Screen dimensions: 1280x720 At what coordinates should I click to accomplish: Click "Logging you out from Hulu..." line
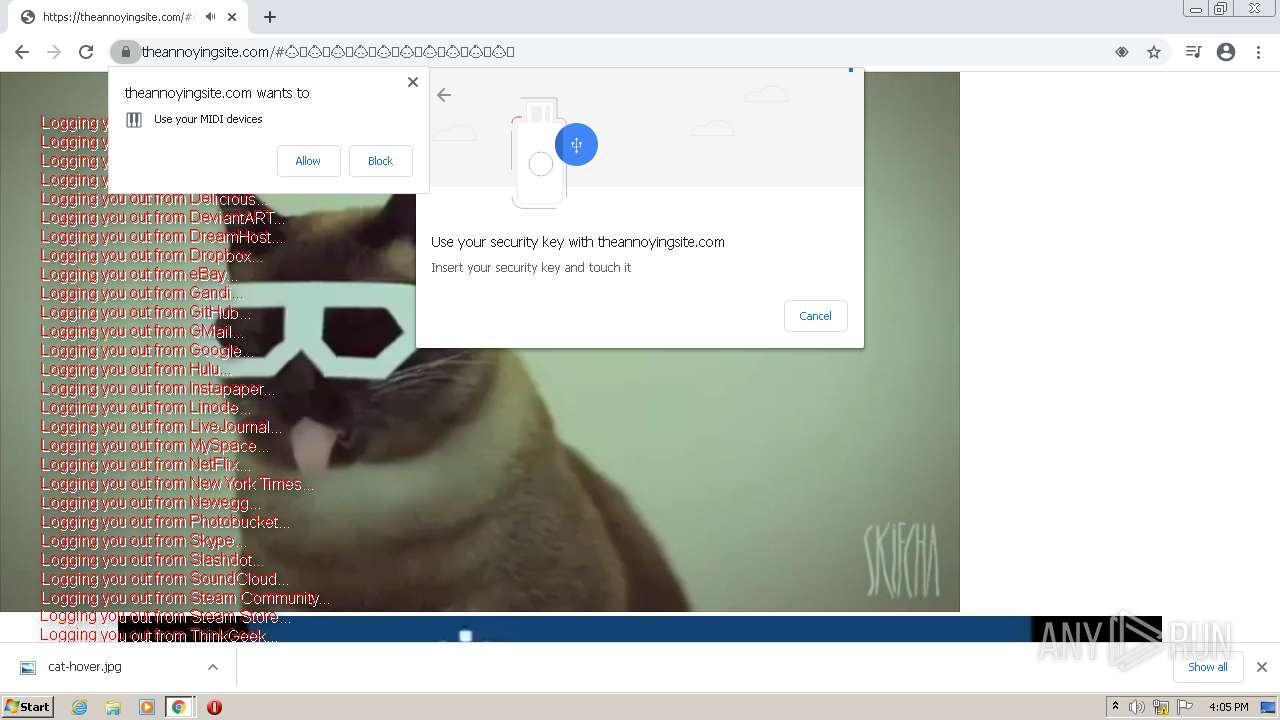click(x=136, y=370)
